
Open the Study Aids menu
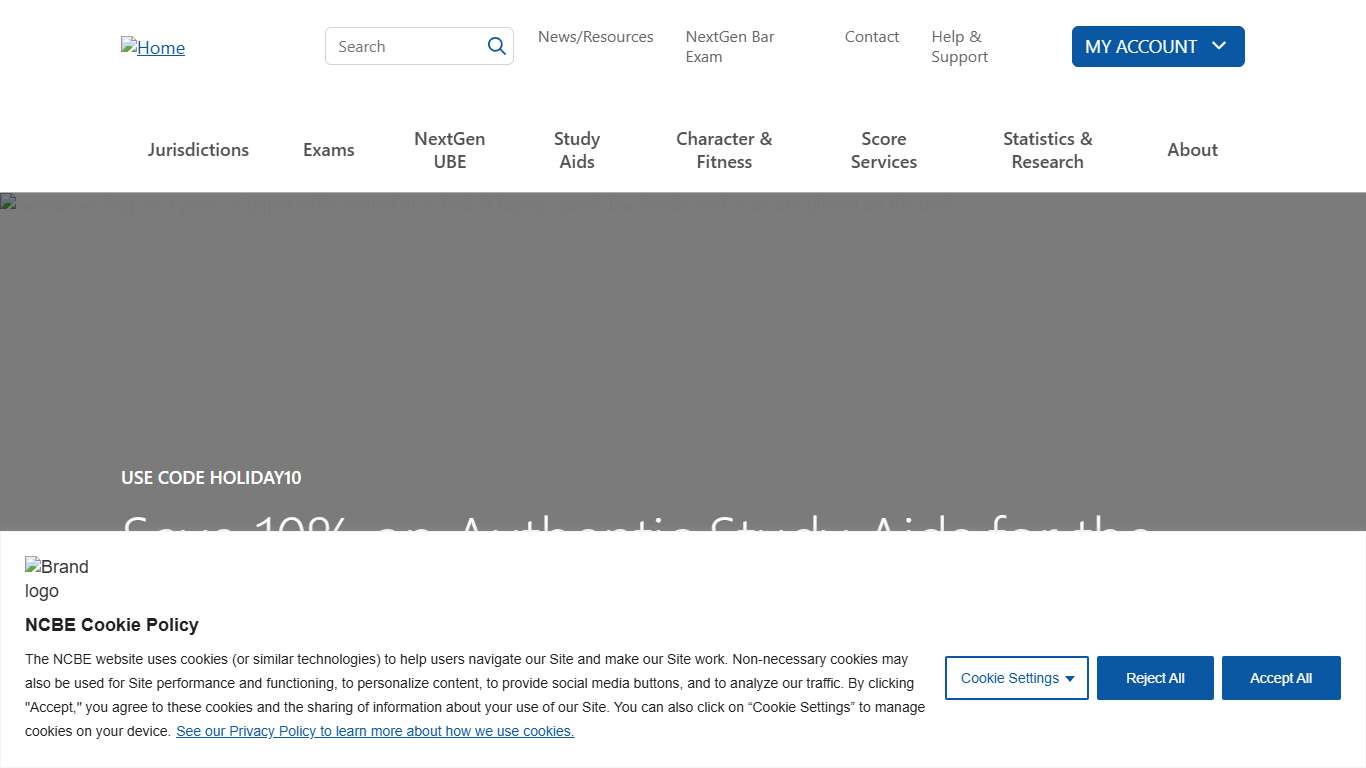[577, 150]
